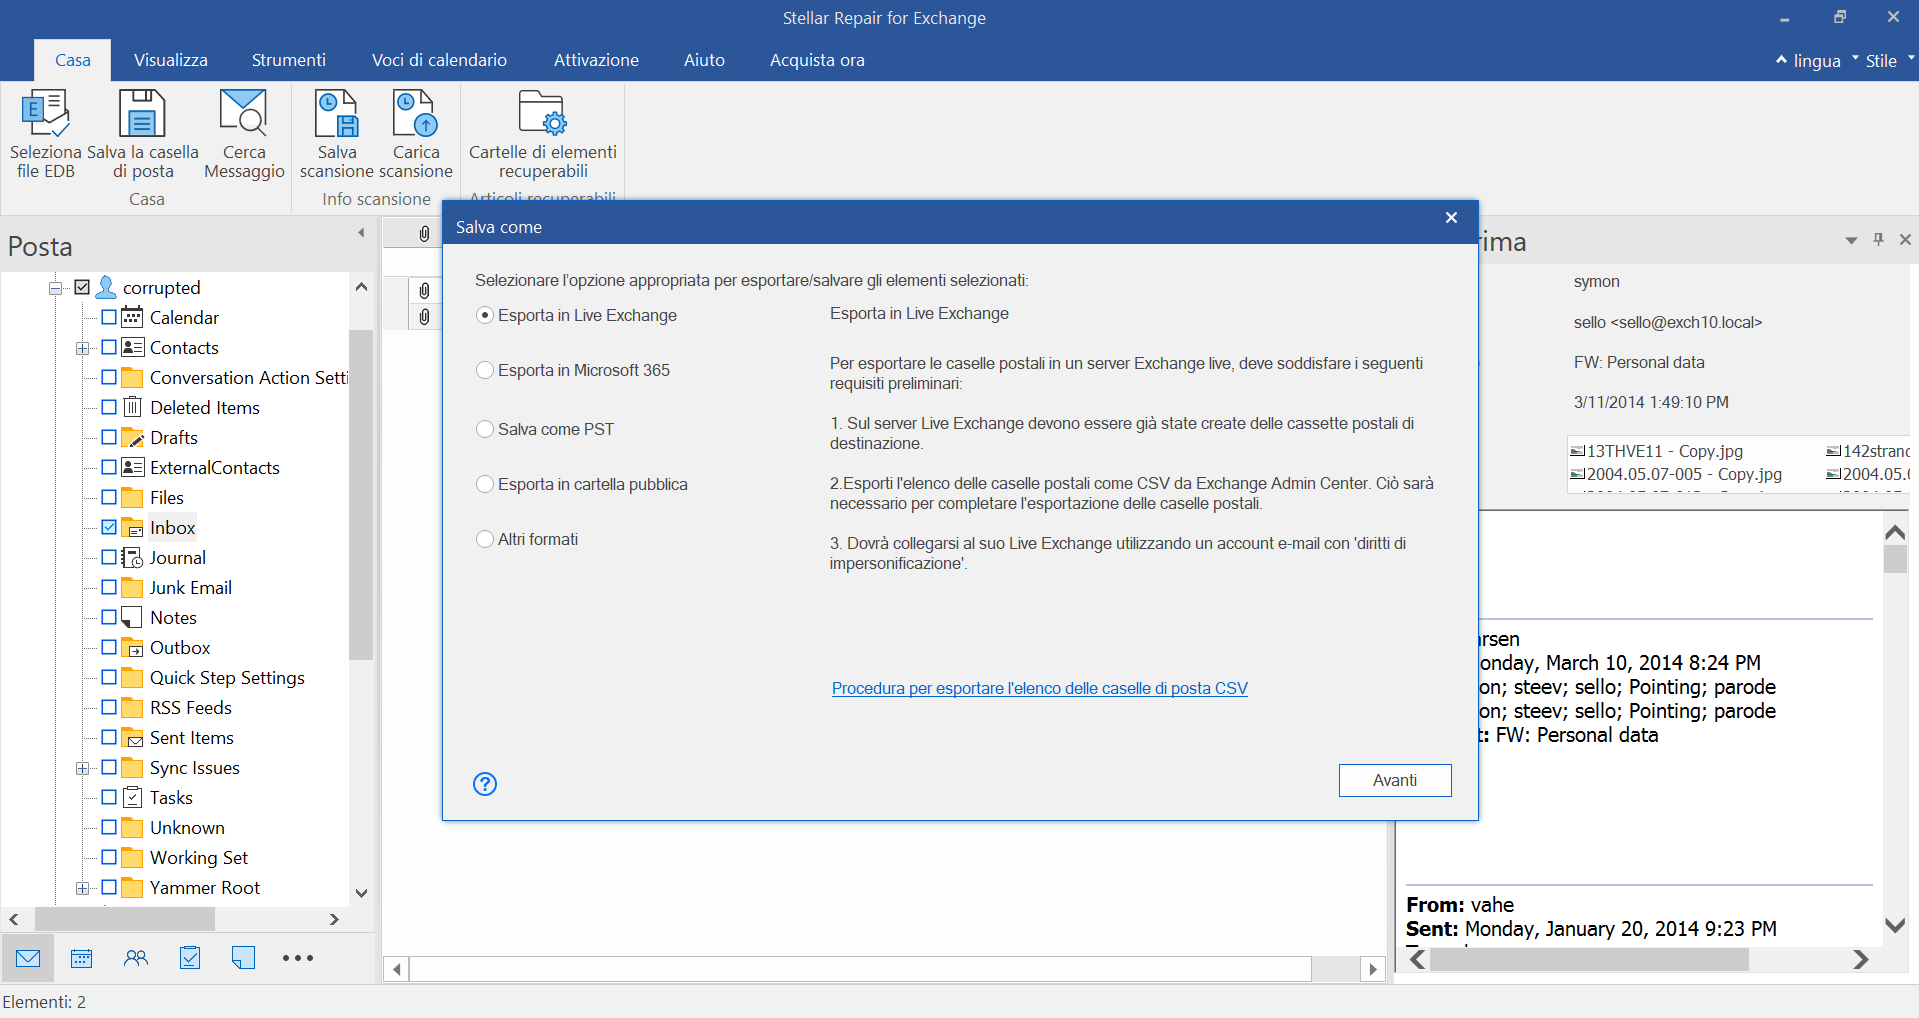
Task: Click the Notes folder icon
Action: (x=132, y=617)
